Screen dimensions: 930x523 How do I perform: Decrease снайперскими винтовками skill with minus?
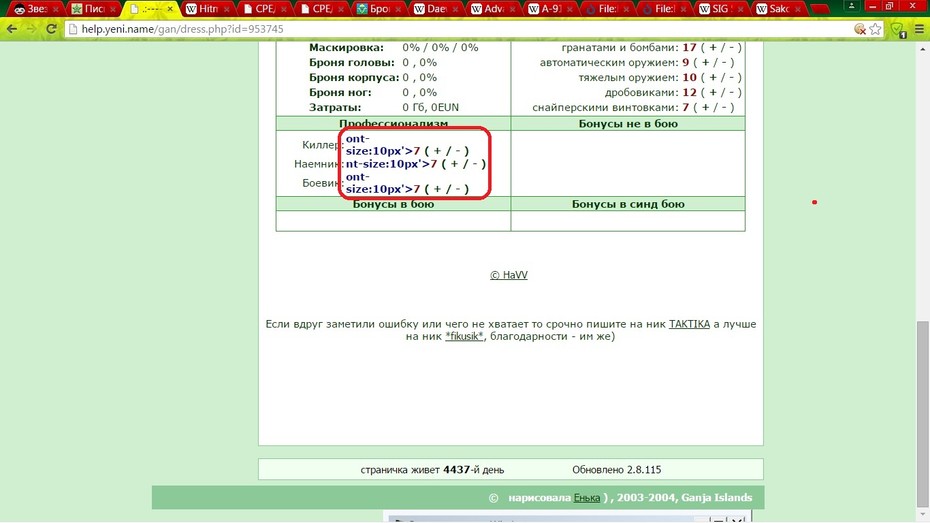[x=723, y=107]
